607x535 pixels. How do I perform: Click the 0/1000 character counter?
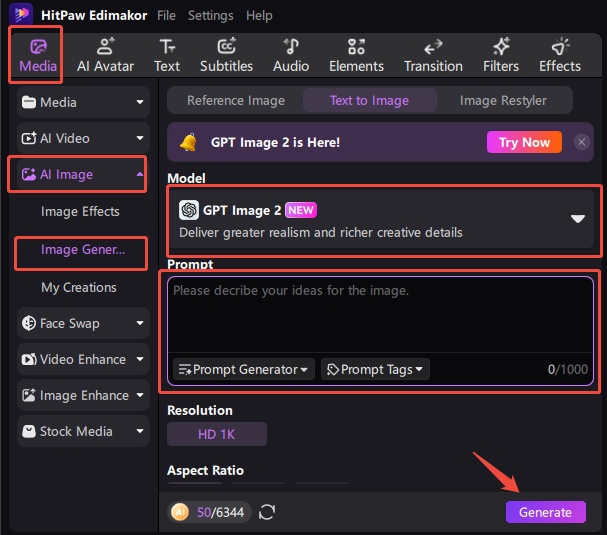click(x=568, y=369)
